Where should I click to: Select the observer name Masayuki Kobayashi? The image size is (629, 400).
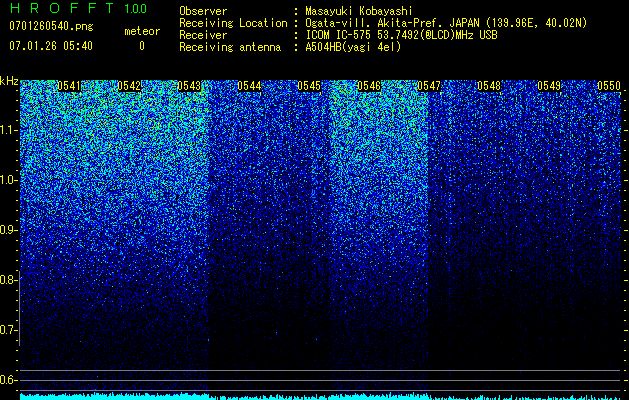pyautogui.click(x=359, y=11)
